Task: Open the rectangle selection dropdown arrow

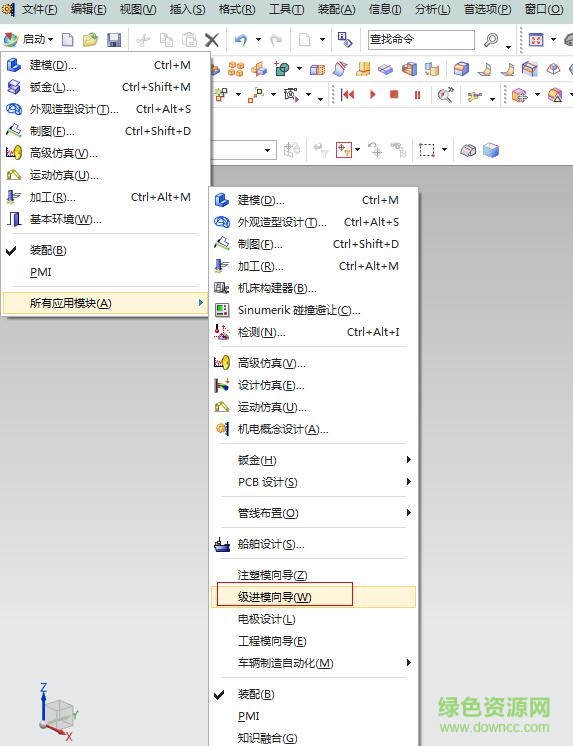Action: tap(445, 150)
